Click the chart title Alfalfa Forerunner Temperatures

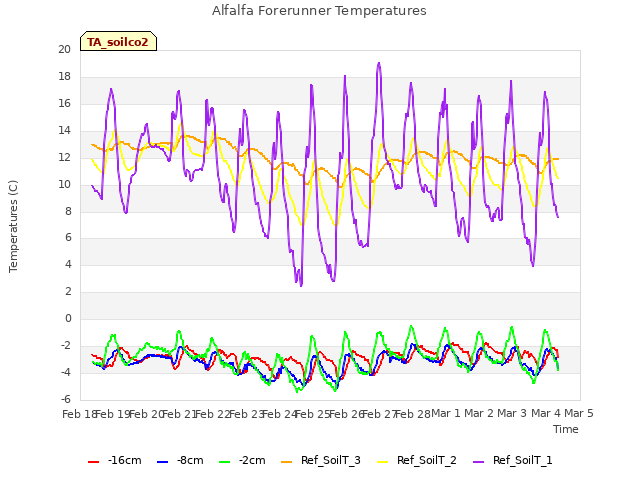[319, 11]
